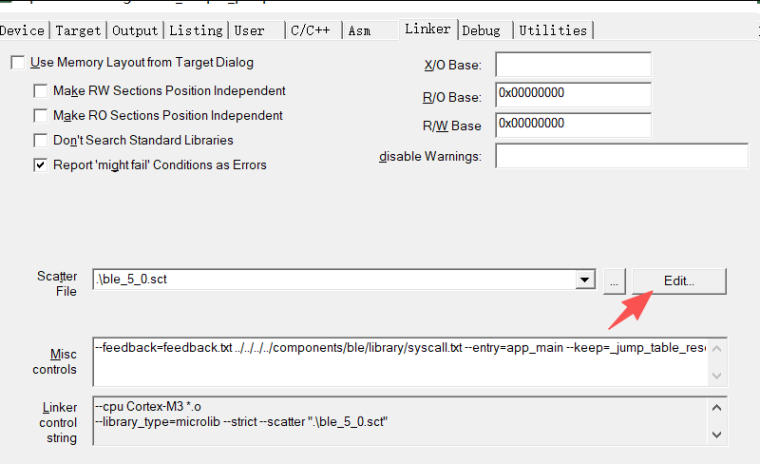760x464 pixels.
Task: Click the X/O Base input field
Action: (573, 65)
